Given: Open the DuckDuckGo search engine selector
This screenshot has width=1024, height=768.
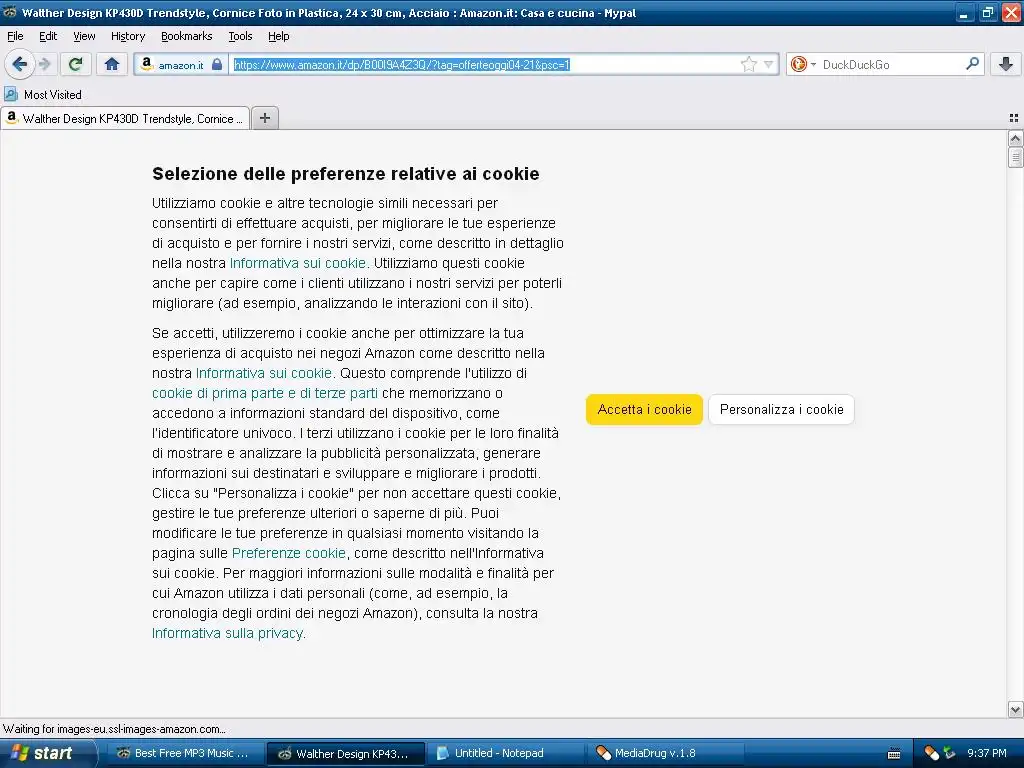Looking at the screenshot, I should click(x=803, y=64).
